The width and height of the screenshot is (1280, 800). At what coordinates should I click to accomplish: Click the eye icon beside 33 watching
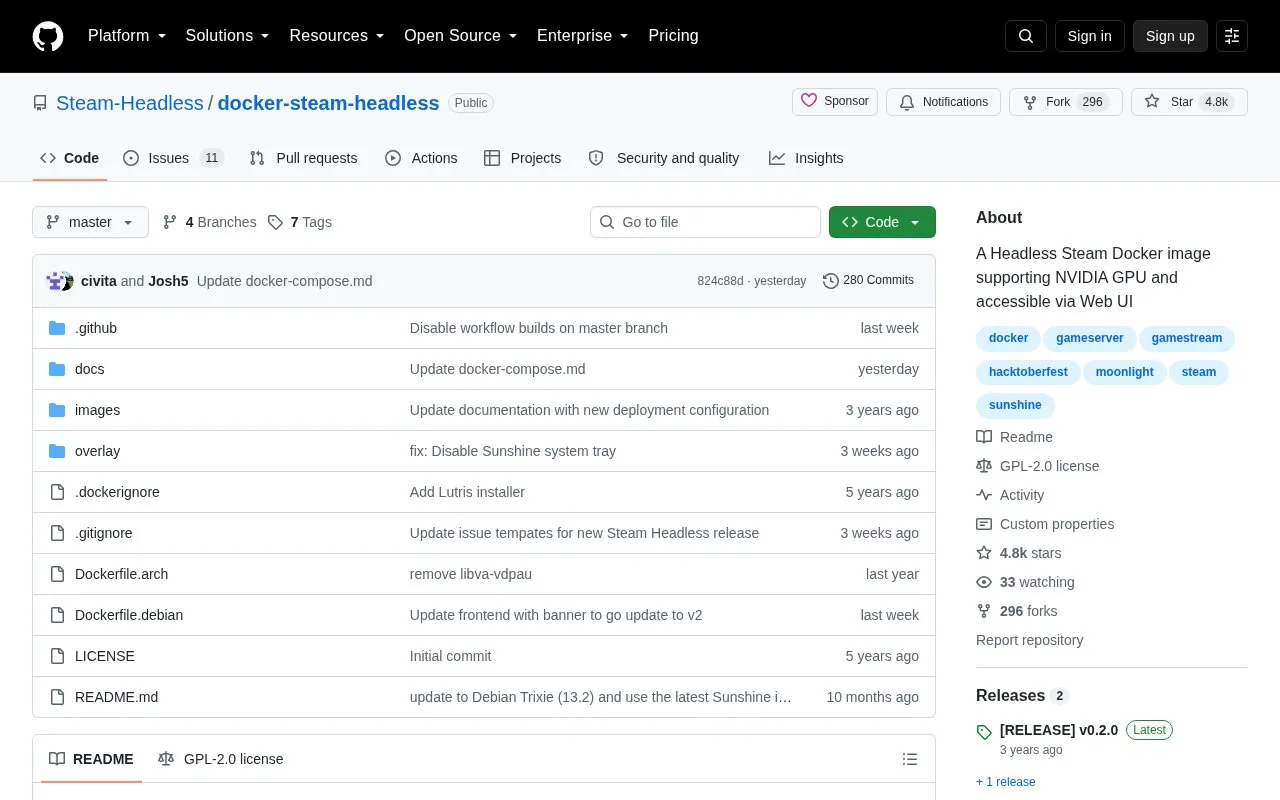point(984,582)
